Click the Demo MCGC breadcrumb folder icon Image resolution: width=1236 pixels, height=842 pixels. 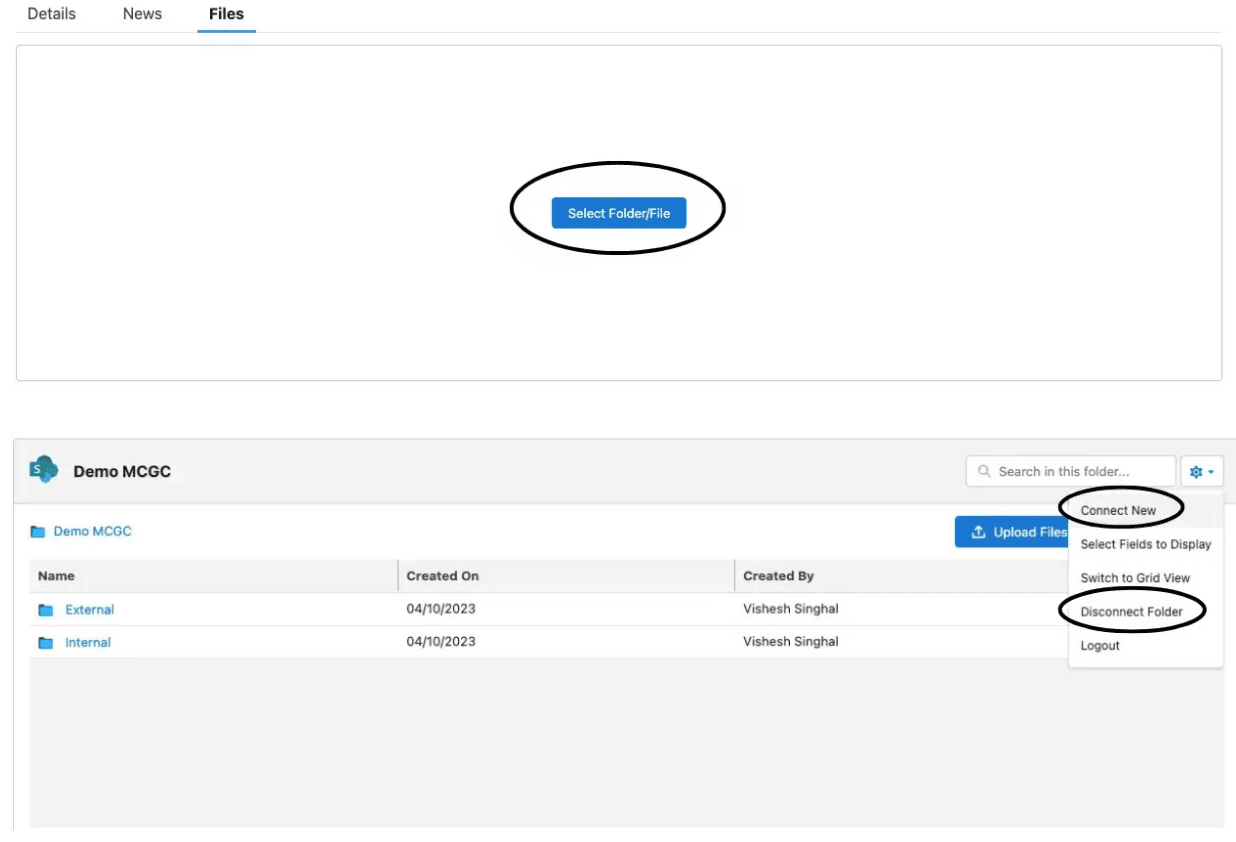point(38,532)
